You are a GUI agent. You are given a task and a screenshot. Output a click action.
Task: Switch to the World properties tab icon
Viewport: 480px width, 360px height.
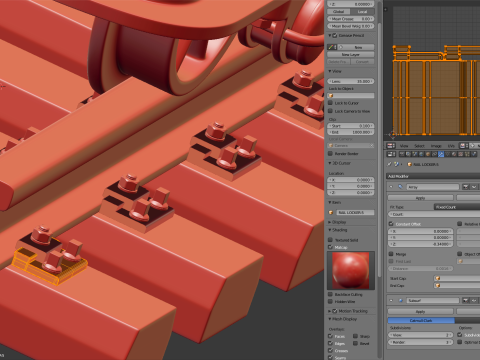[x=421, y=154]
